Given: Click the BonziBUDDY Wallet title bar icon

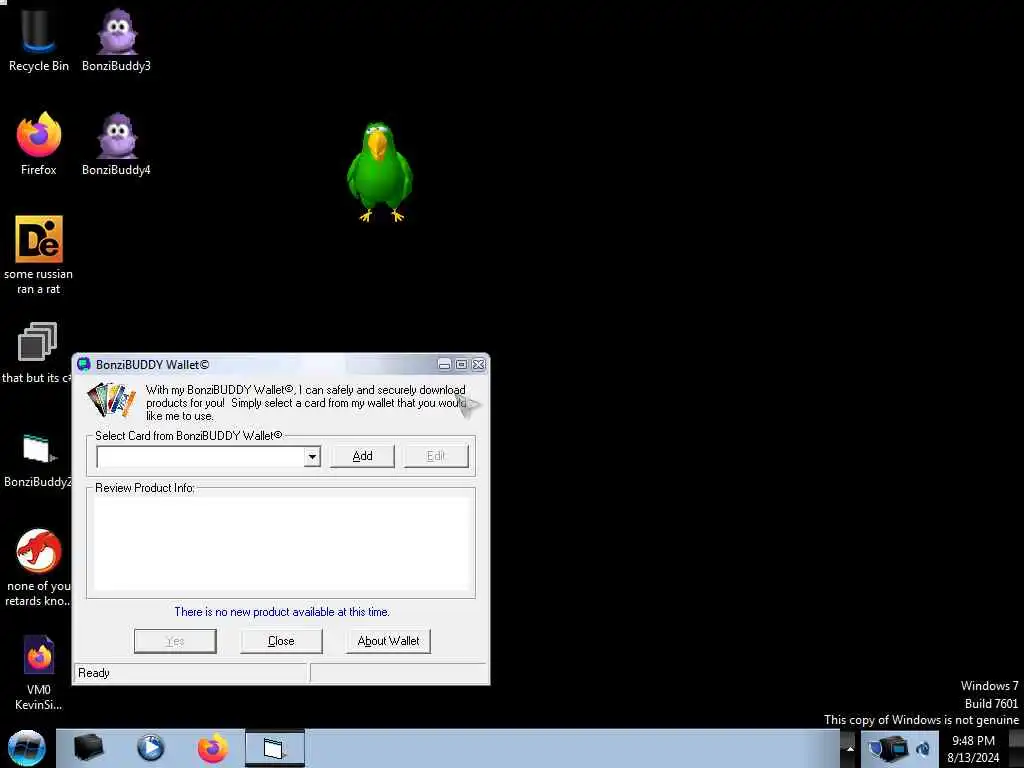Looking at the screenshot, I should [84, 364].
